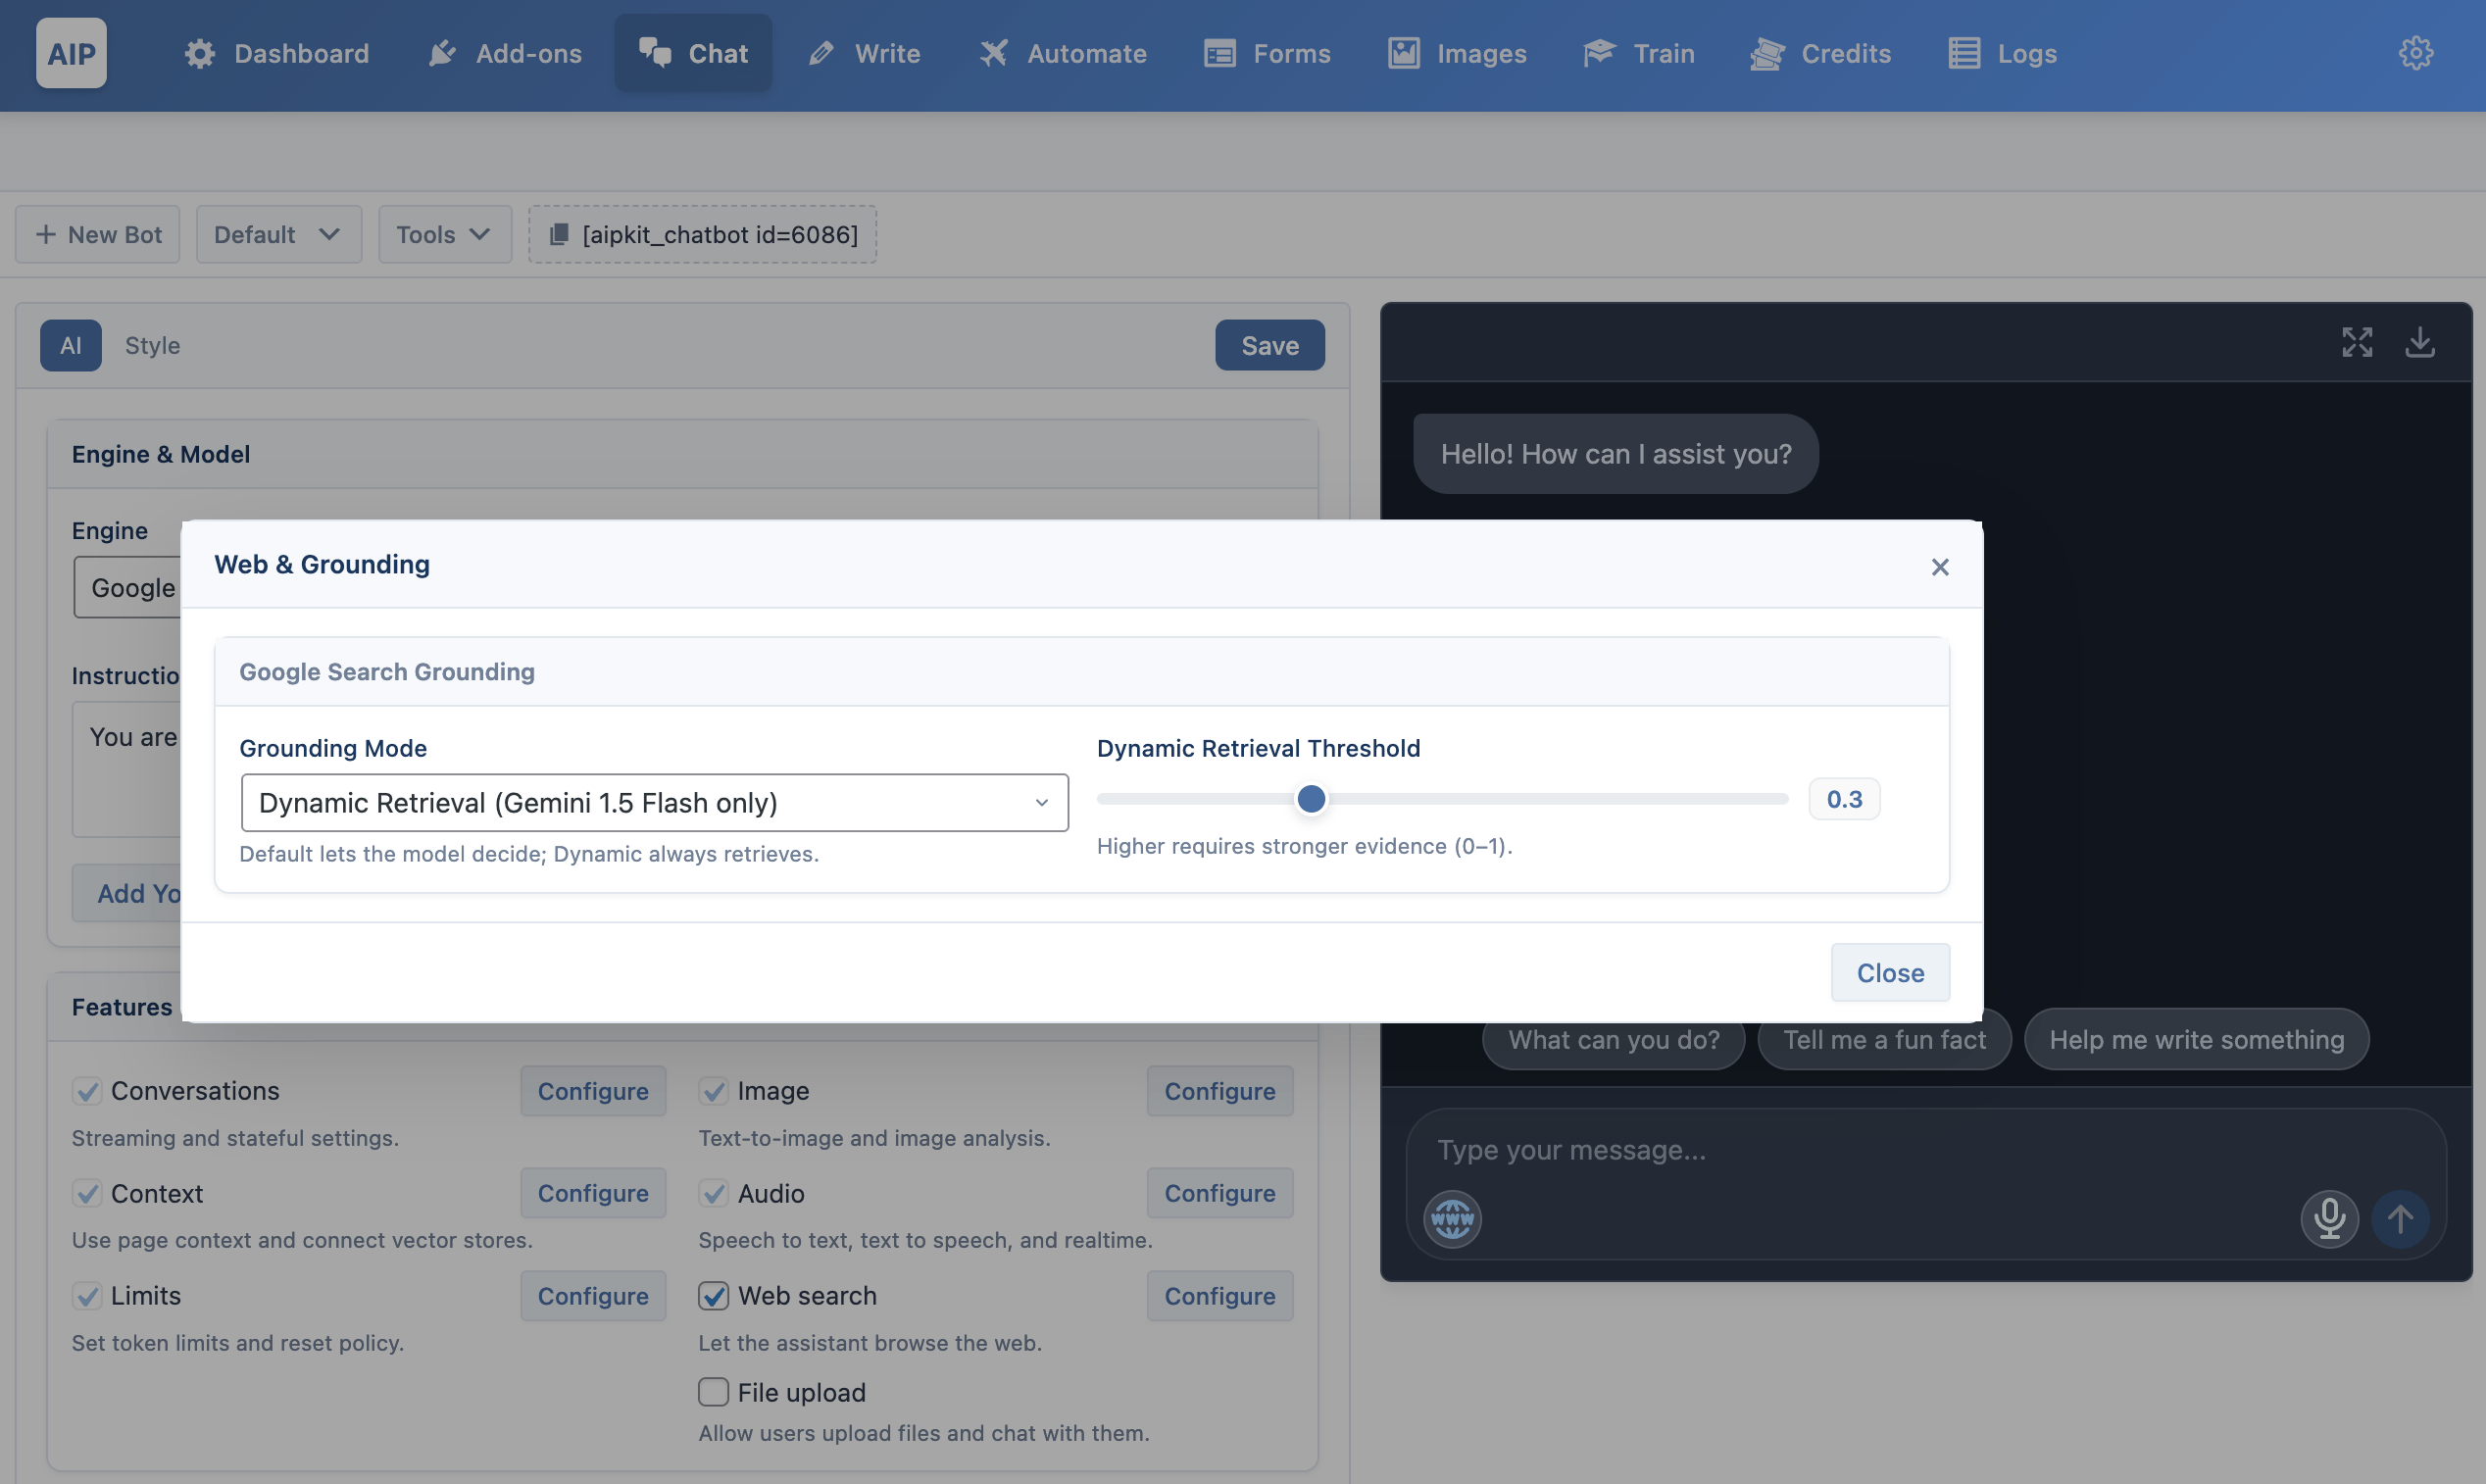The height and width of the screenshot is (1484, 2486).
Task: Click the send message arrow icon
Action: click(x=2400, y=1219)
